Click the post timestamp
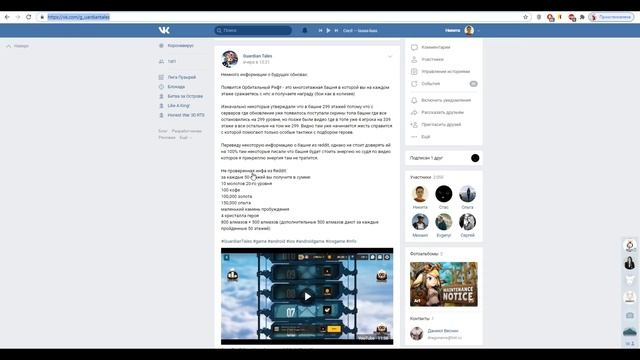 [256, 62]
